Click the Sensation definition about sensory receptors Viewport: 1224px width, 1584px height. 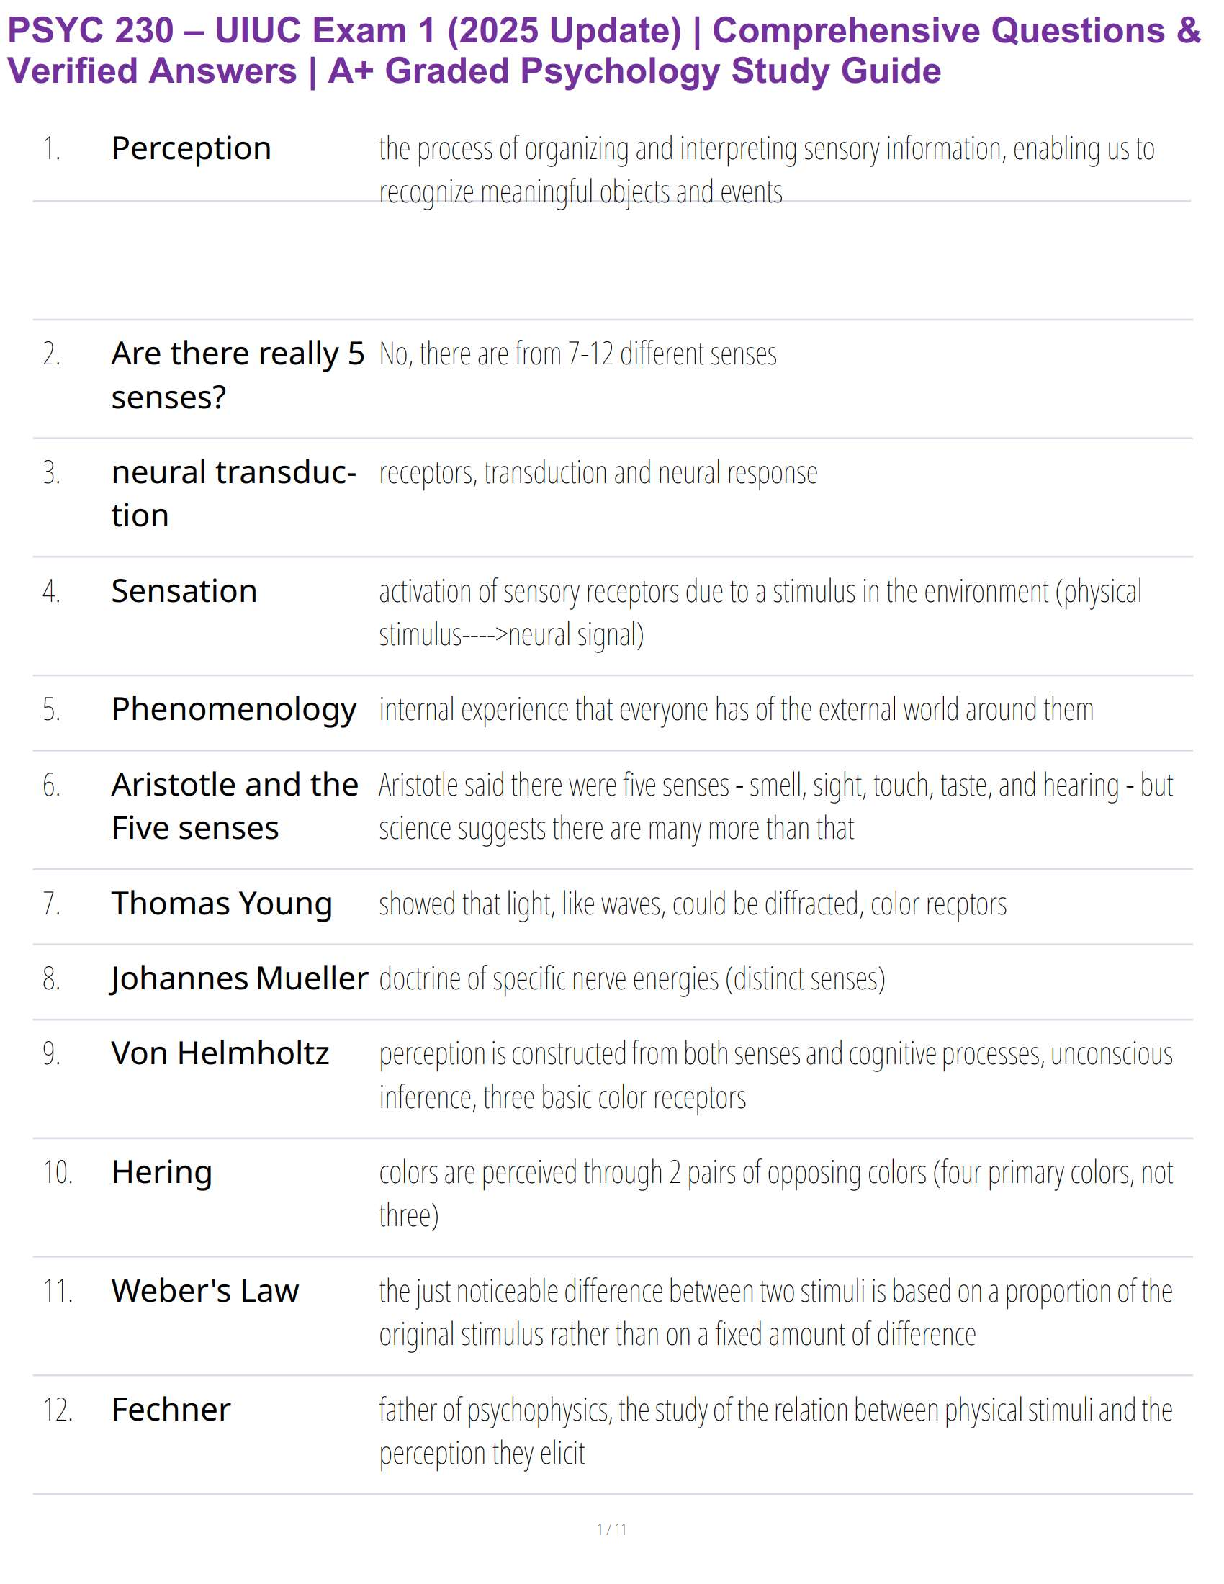click(759, 612)
